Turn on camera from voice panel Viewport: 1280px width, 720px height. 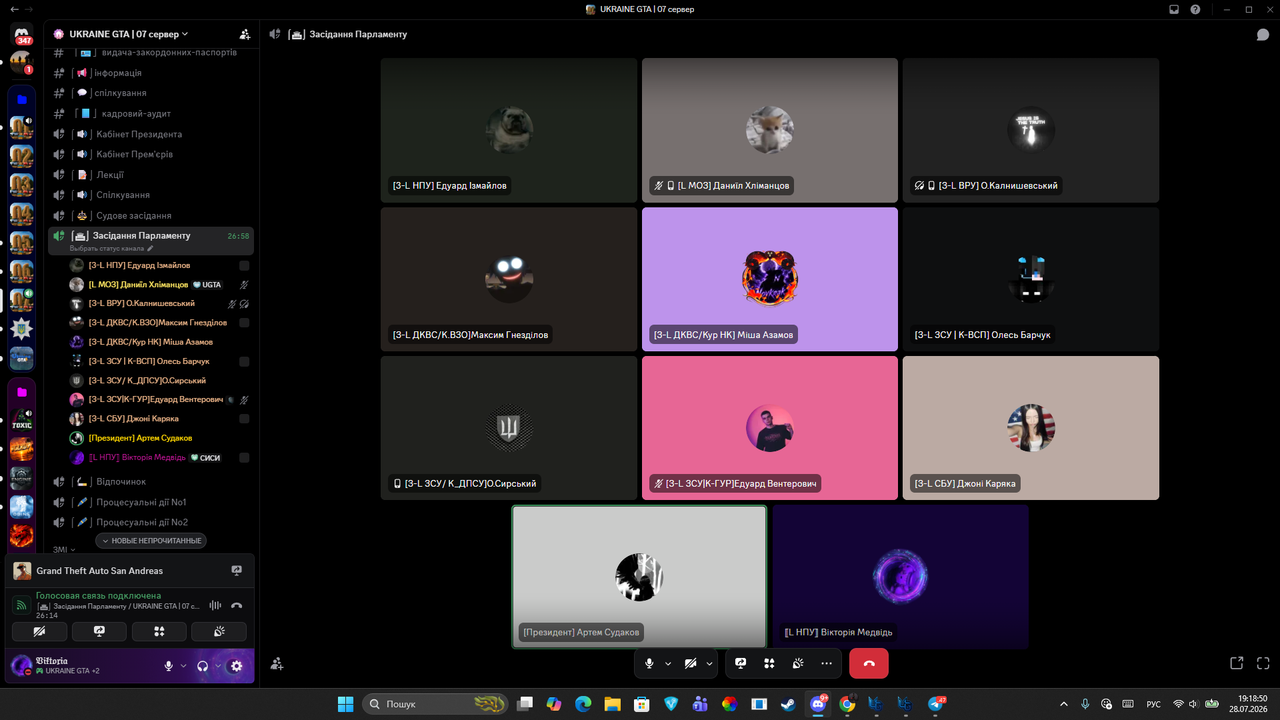(x=39, y=631)
